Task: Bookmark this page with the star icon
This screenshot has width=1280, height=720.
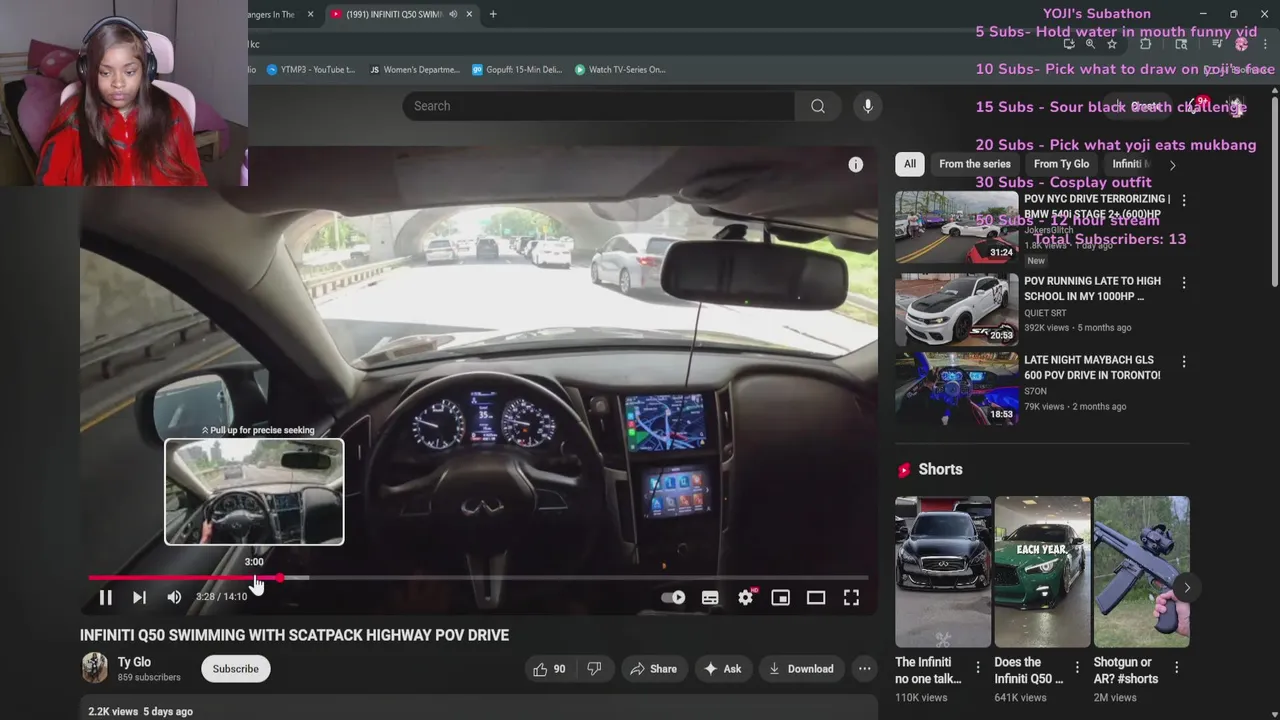Action: point(1111,44)
